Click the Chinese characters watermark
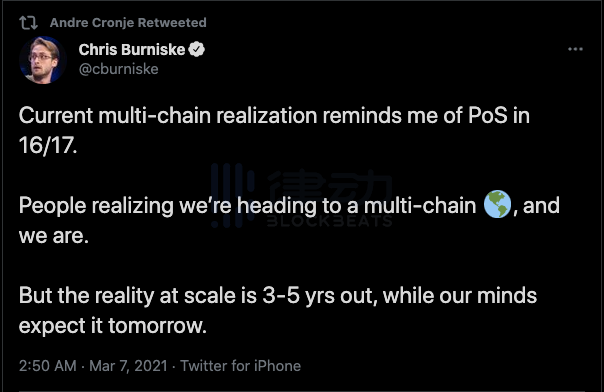Image resolution: width=604 pixels, height=392 pixels. [x=330, y=188]
